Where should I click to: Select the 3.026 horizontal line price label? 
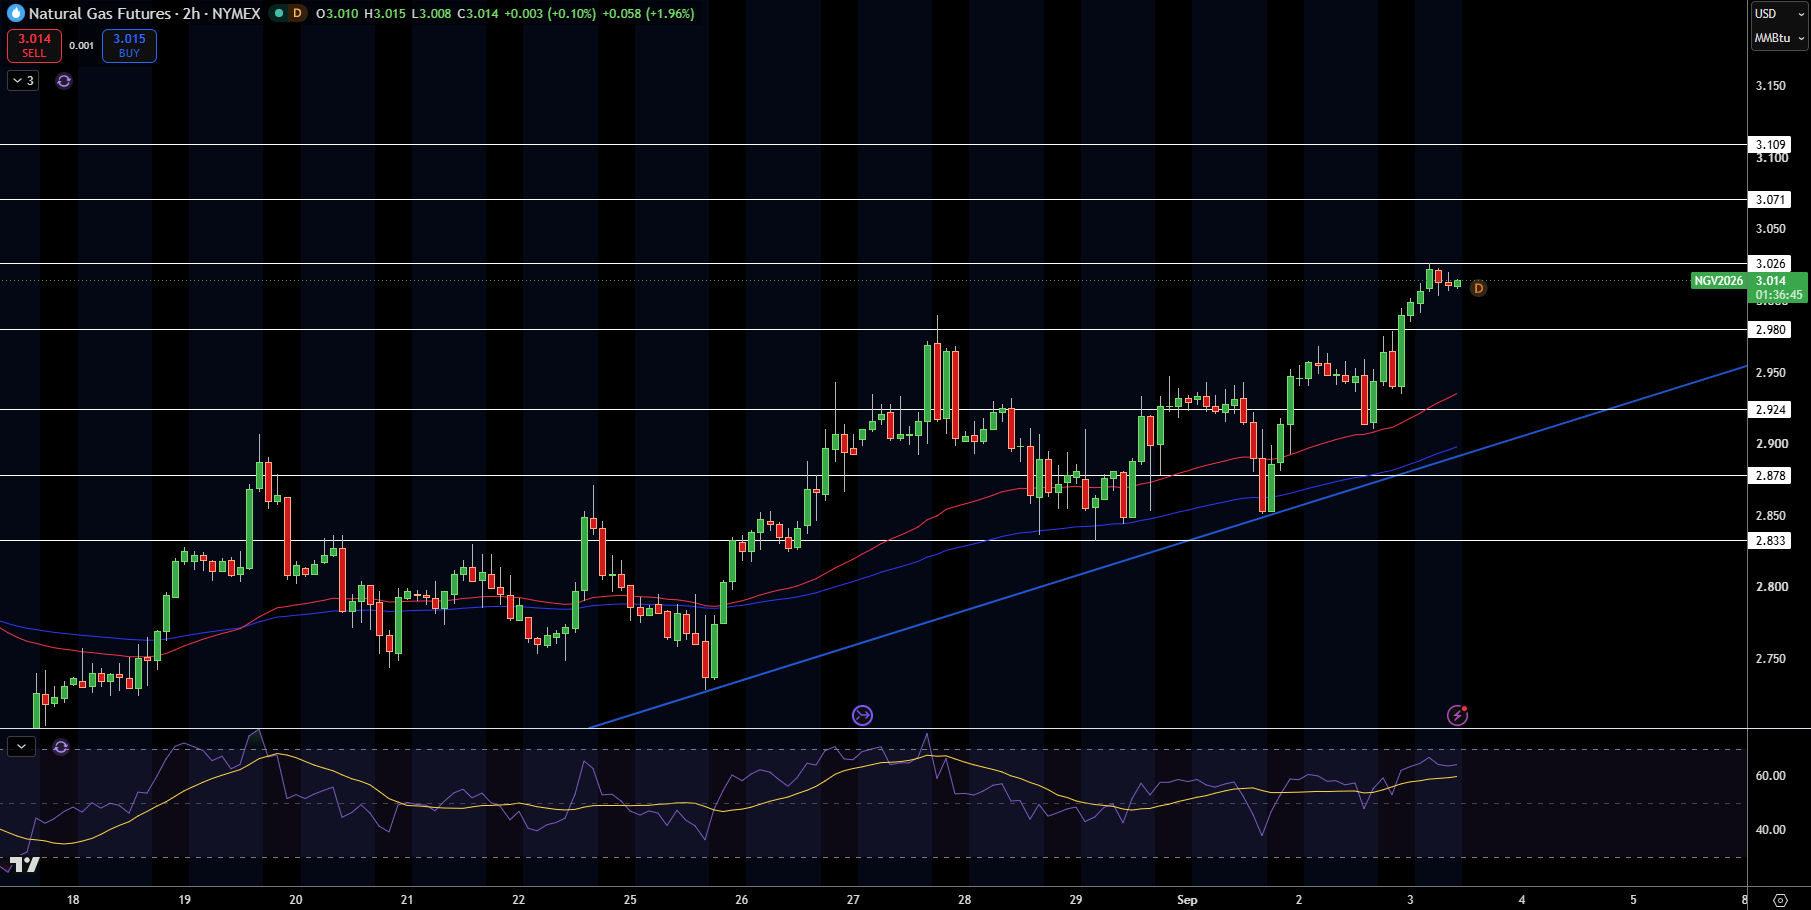(x=1771, y=264)
